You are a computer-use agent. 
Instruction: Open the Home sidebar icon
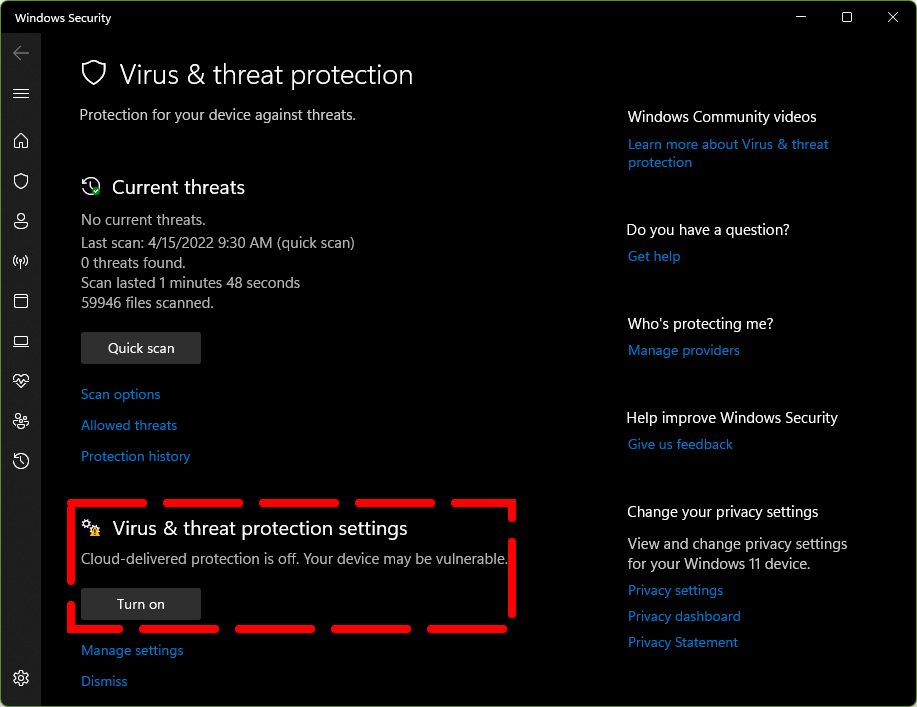click(x=21, y=141)
